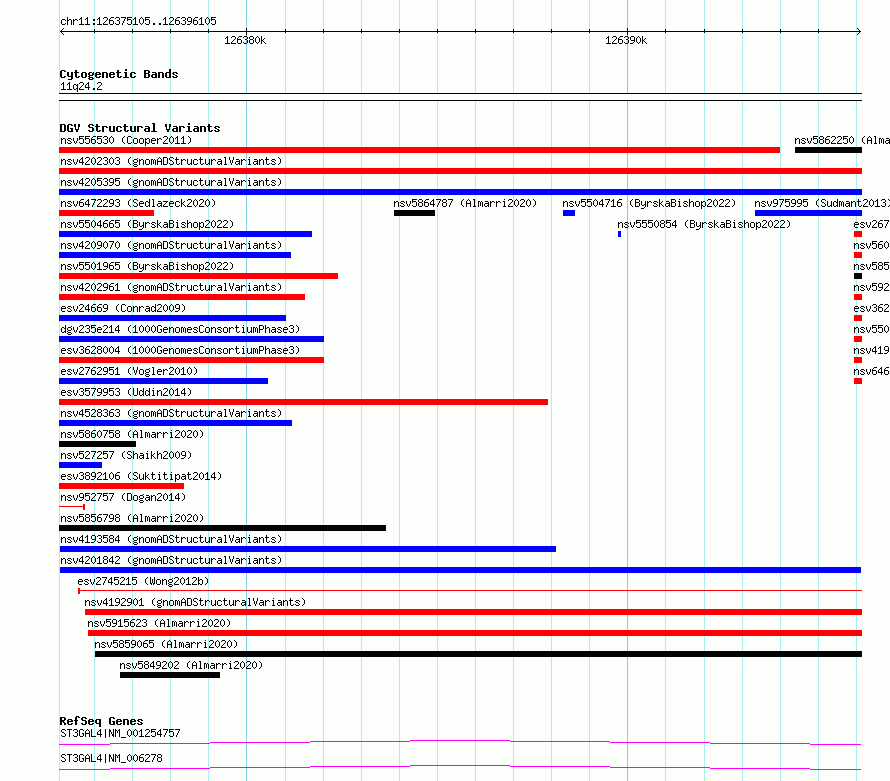Open the nsv6472293 (Sedlazeck2020) label
The height and width of the screenshot is (781, 890).
click(138, 203)
